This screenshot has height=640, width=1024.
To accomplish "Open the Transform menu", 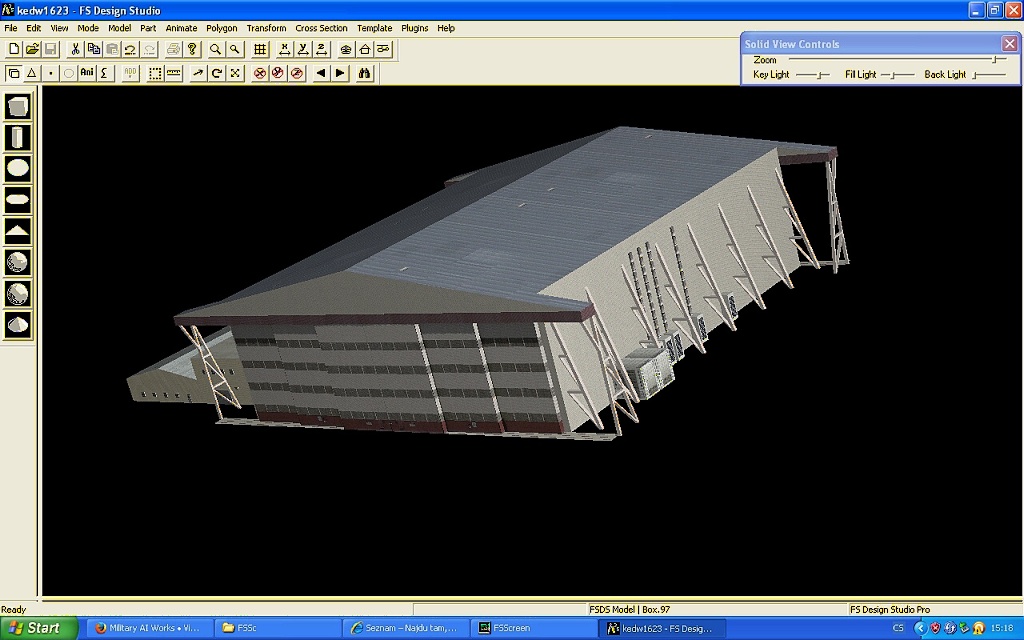I will click(x=266, y=28).
